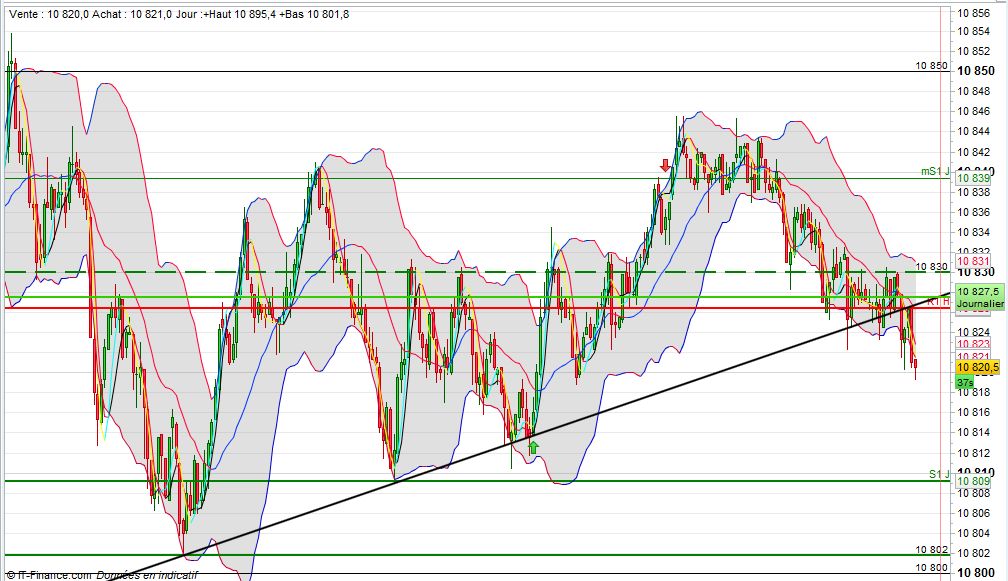The image size is (1008, 581).
Task: Click the 10 804 axis price tick
Action: coord(973,533)
